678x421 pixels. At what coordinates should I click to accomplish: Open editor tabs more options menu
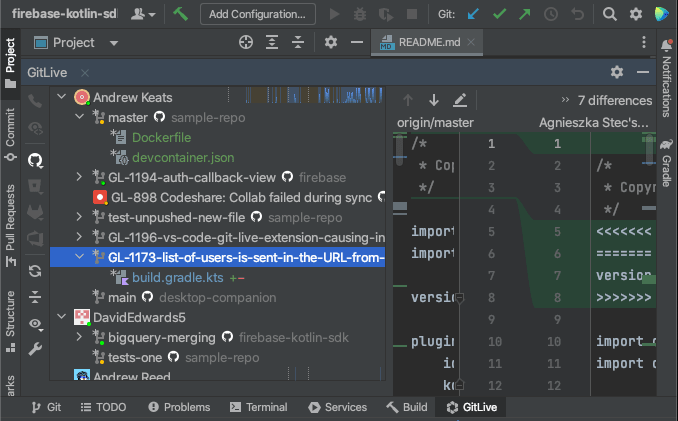coord(644,42)
